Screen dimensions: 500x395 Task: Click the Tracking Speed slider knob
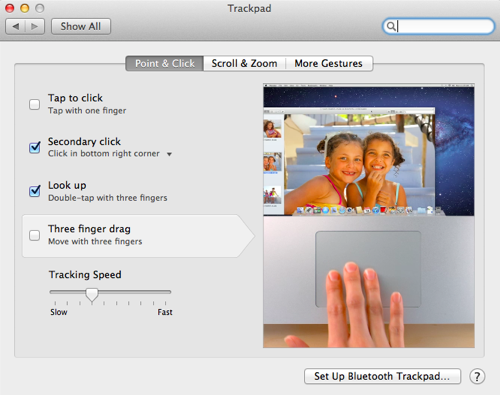click(92, 294)
